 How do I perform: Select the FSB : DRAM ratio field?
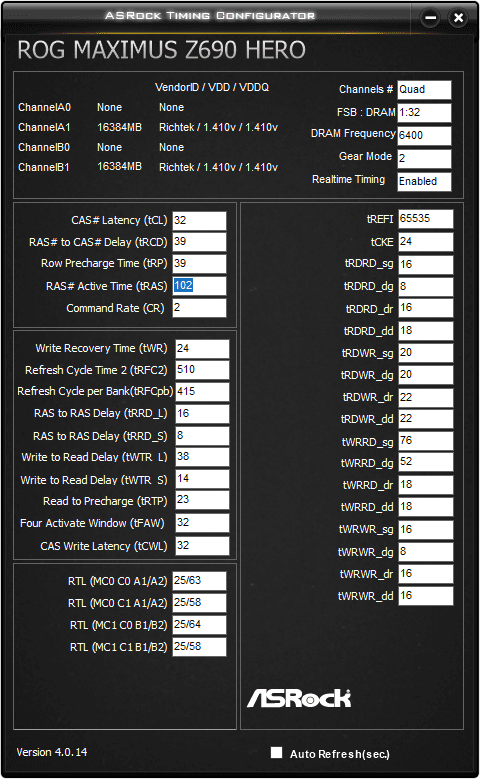pyautogui.click(x=424, y=113)
